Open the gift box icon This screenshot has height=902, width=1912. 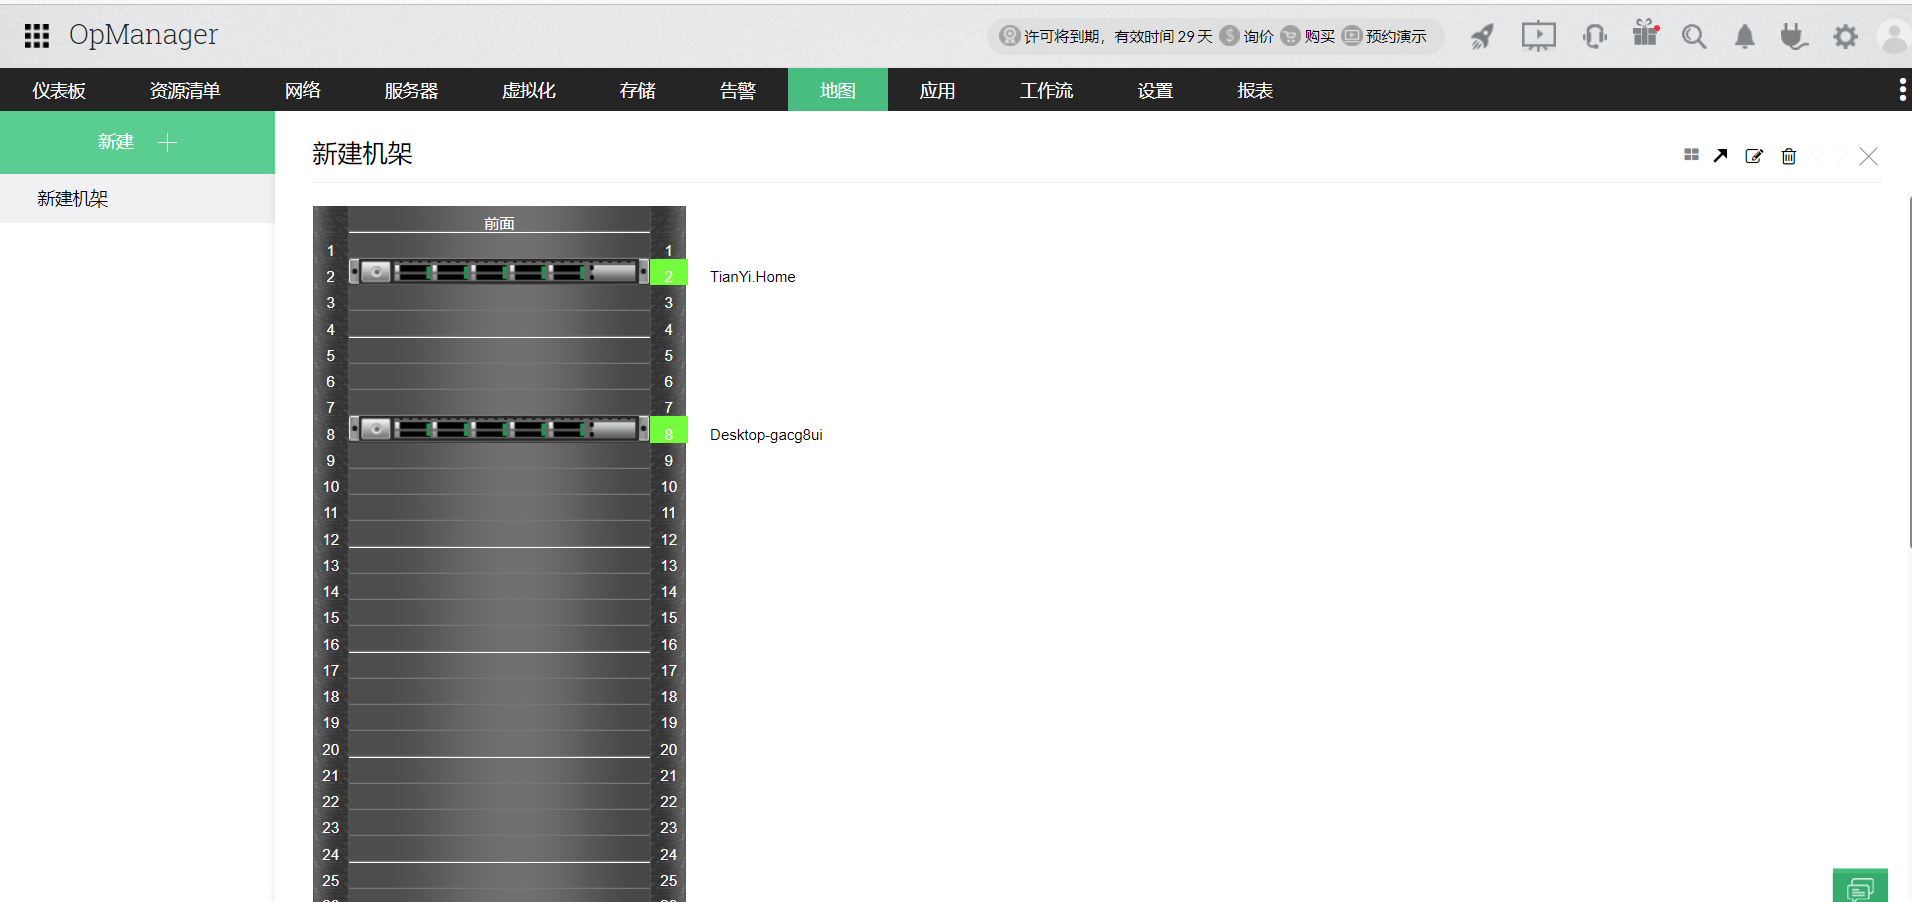1645,34
